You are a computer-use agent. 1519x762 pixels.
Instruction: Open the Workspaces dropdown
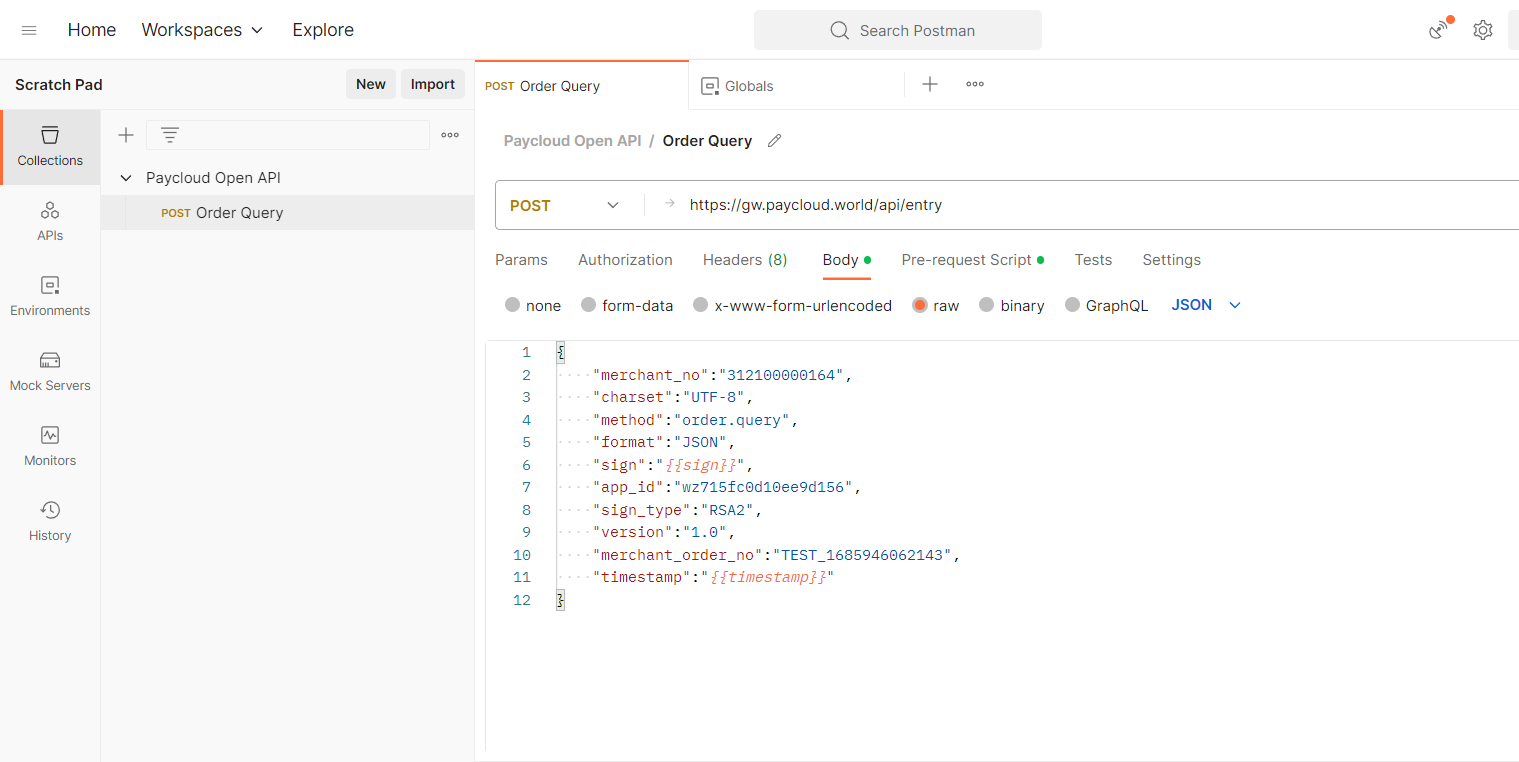tap(202, 30)
